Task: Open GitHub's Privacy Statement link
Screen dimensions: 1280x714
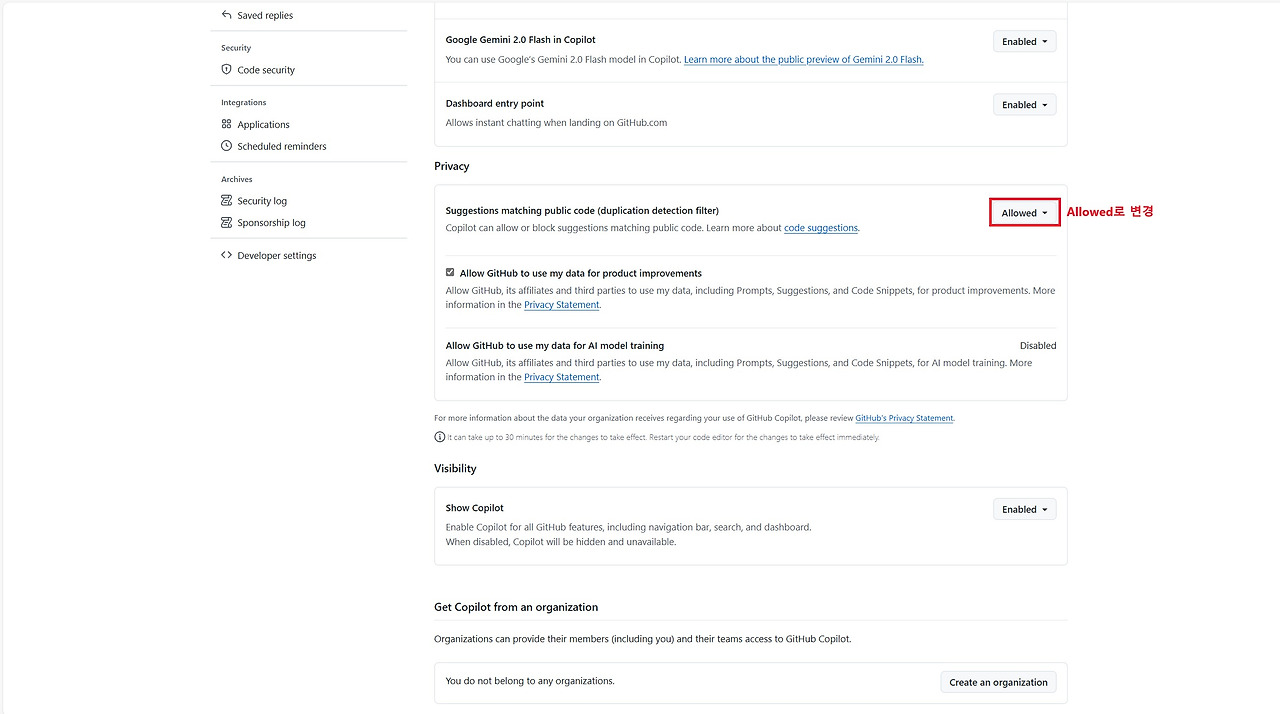Action: tap(904, 418)
